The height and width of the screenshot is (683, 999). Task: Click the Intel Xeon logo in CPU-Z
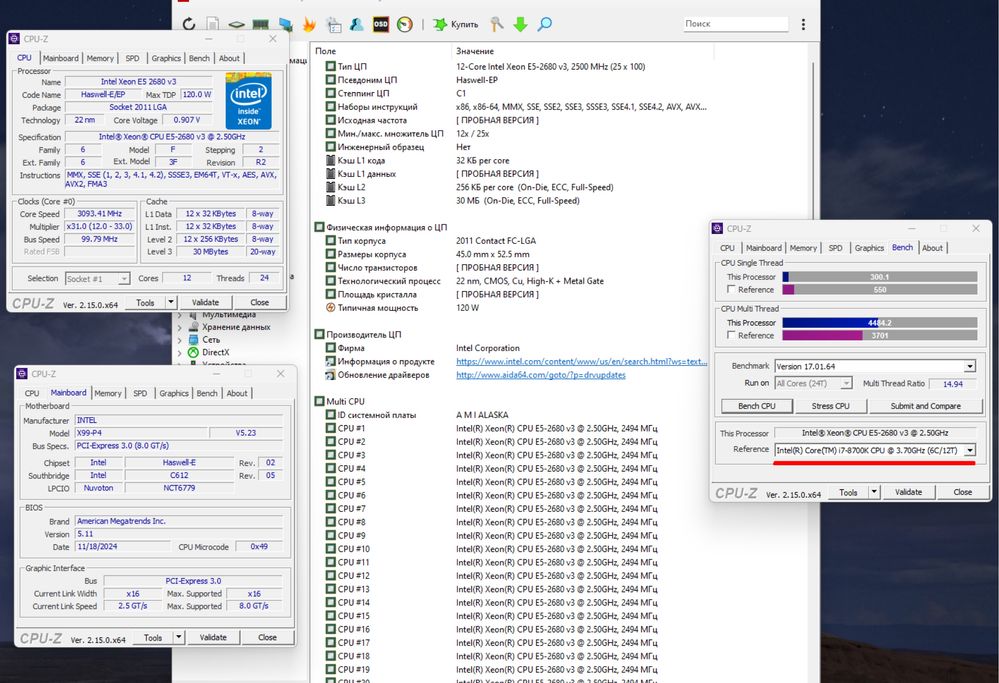[x=248, y=101]
